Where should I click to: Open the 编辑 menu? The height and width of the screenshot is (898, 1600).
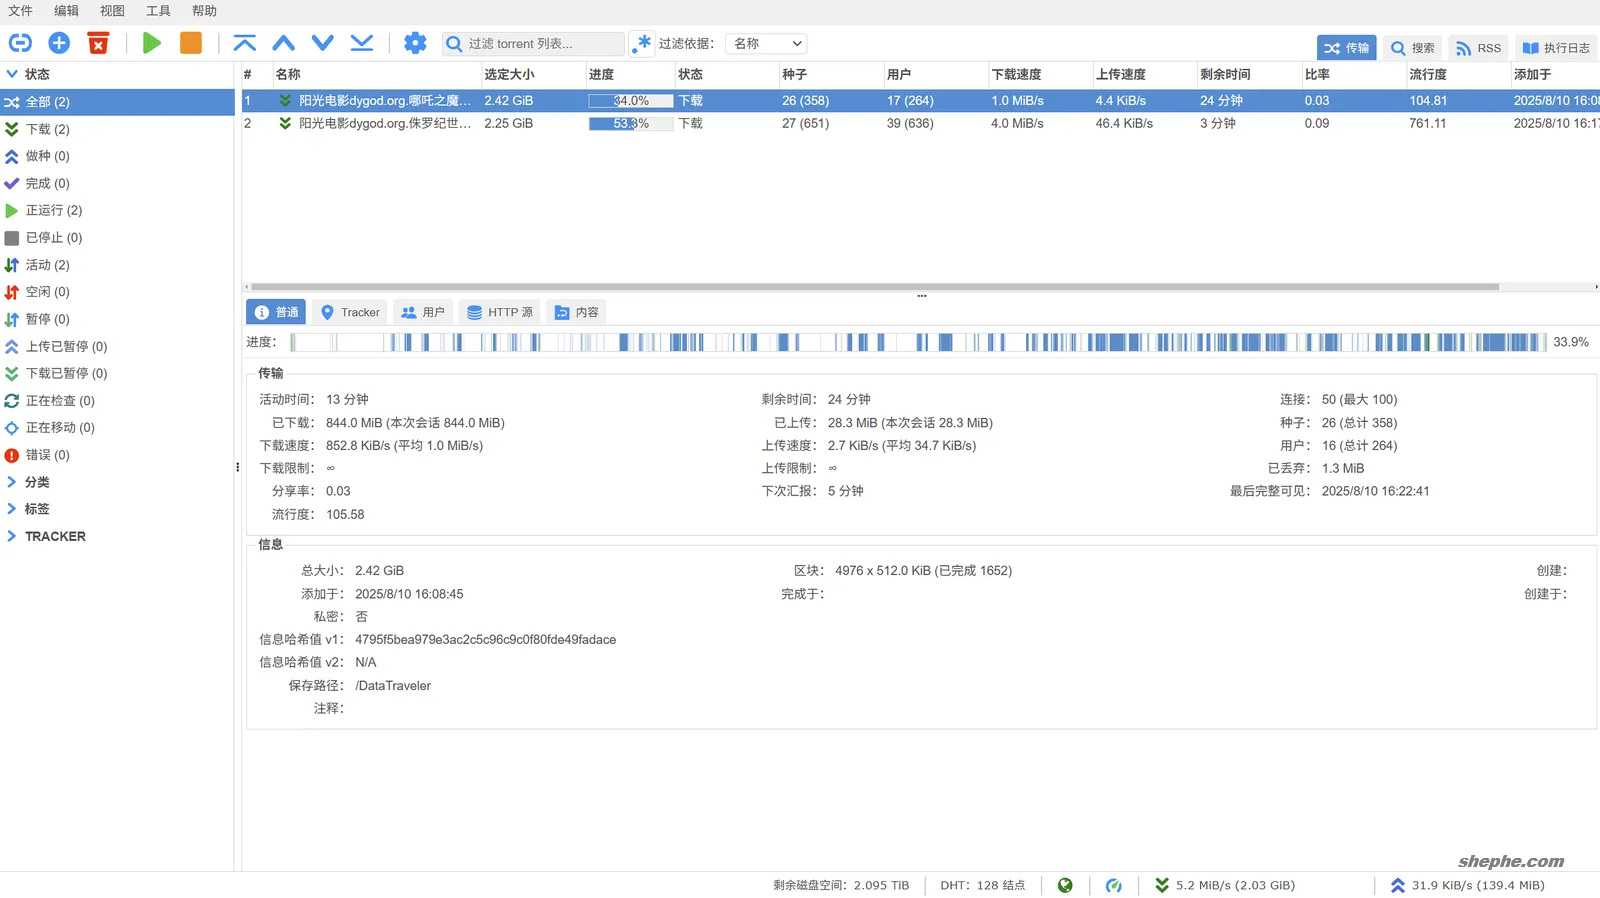tap(66, 11)
